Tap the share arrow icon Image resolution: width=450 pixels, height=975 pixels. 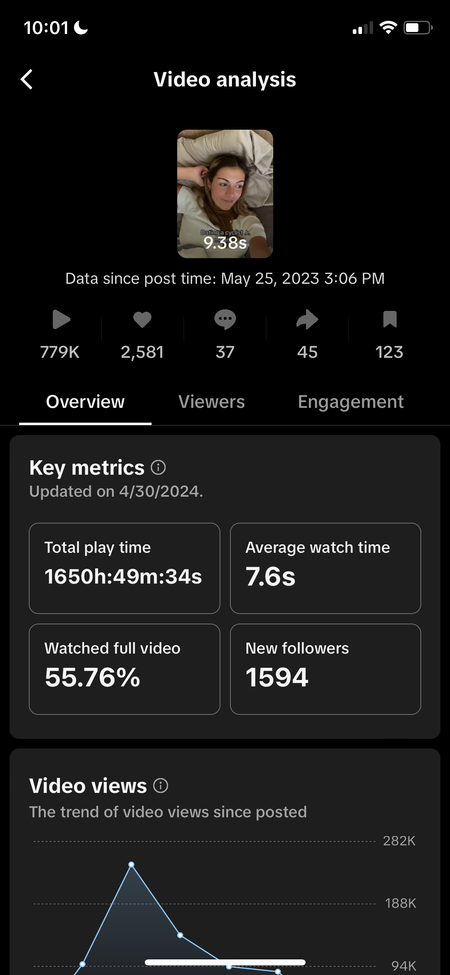point(307,320)
